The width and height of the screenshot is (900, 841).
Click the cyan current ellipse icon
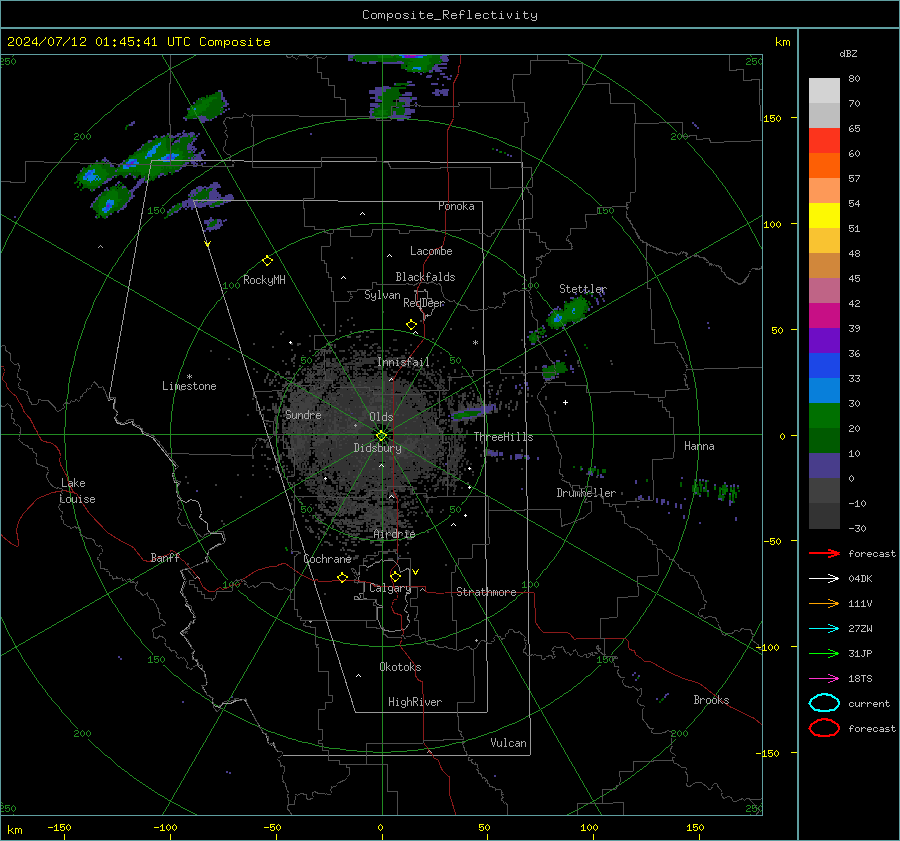824,703
